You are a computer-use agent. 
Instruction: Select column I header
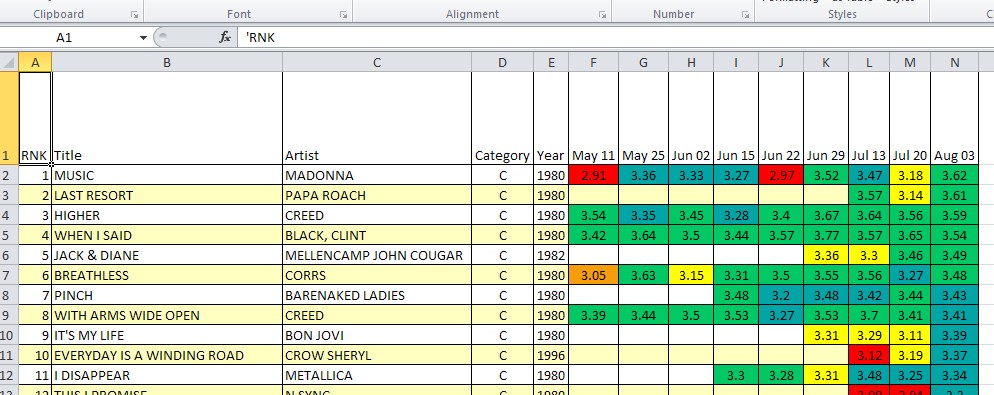[x=736, y=62]
